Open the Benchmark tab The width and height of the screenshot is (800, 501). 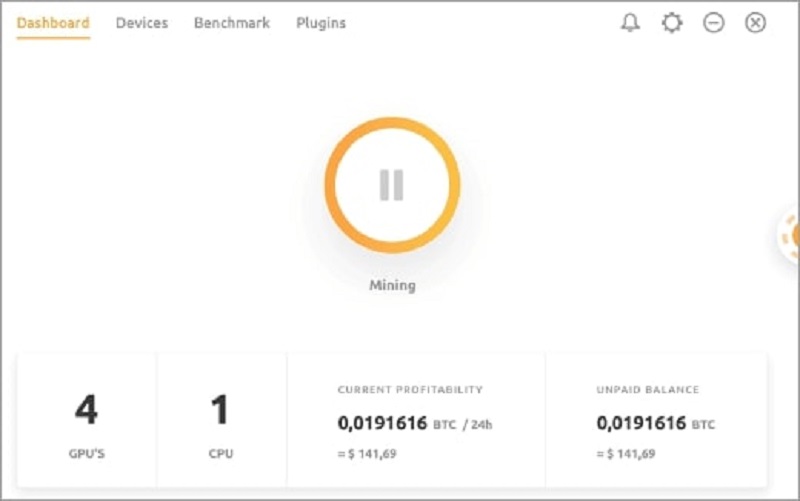232,23
